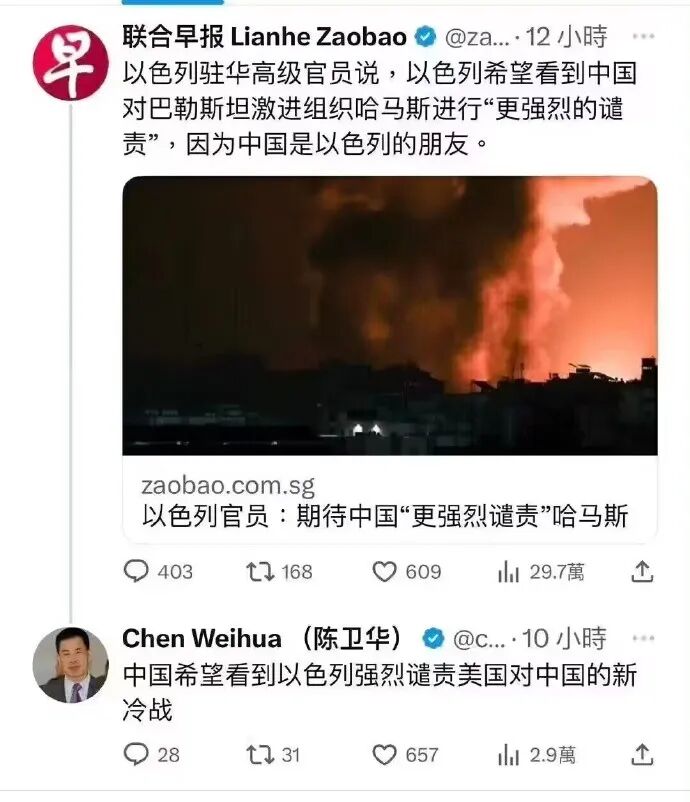Share Chen Weihua's tweet
690x802 pixels.
coord(642,754)
